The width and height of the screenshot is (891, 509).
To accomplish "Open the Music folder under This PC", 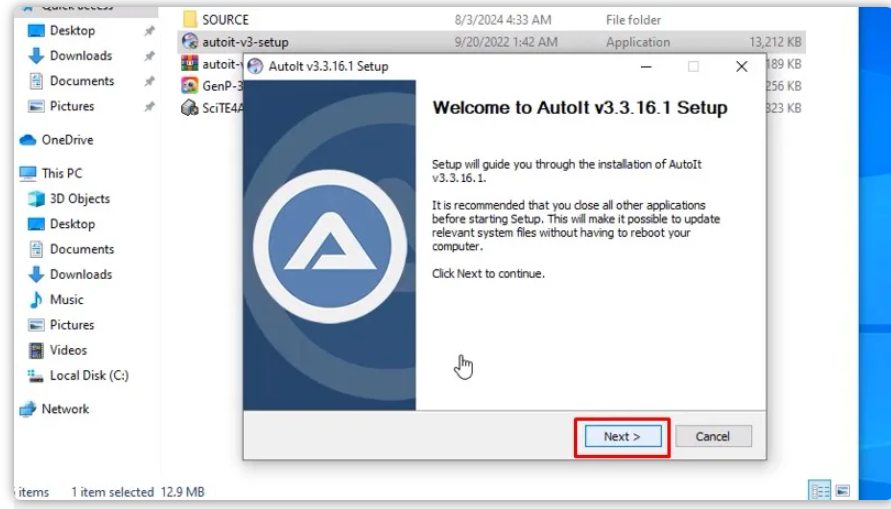I will 67,300.
